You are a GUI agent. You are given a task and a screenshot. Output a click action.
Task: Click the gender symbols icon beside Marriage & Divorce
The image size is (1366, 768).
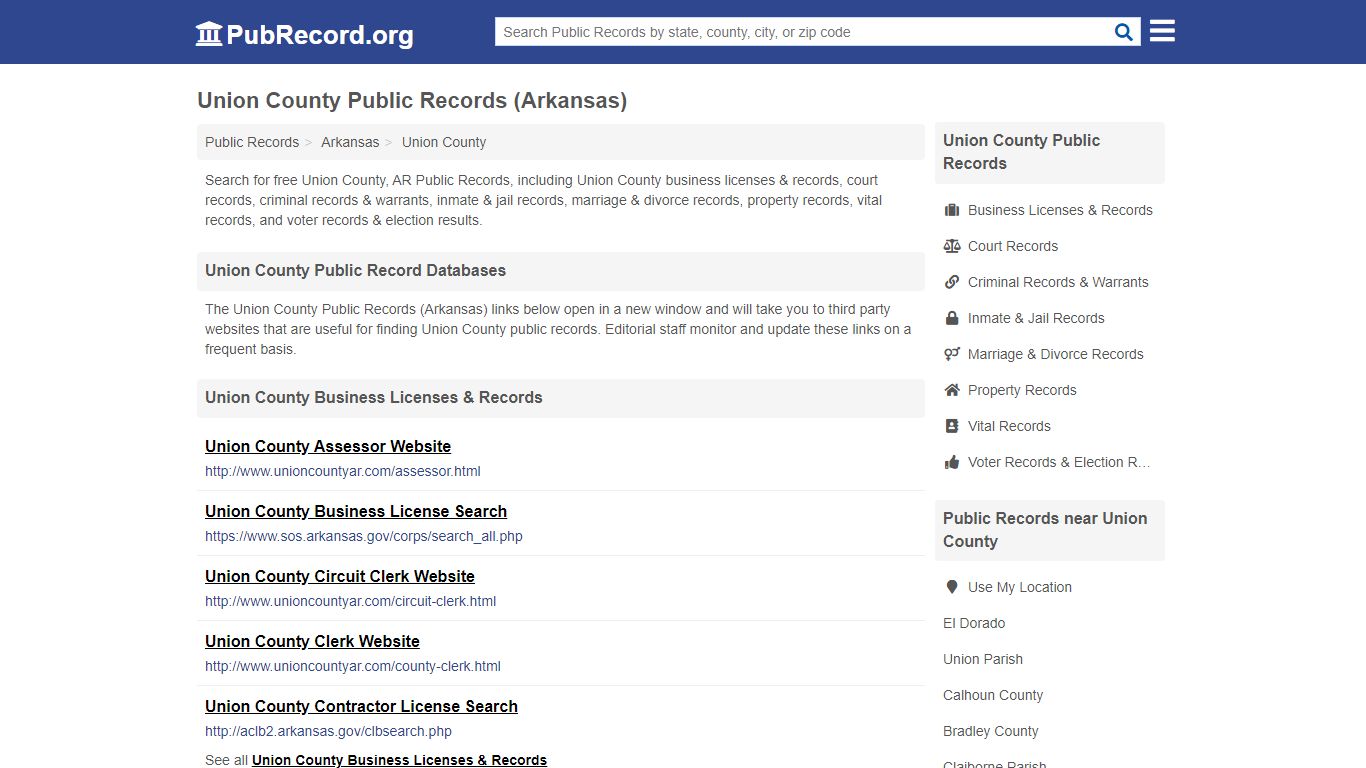[952, 354]
